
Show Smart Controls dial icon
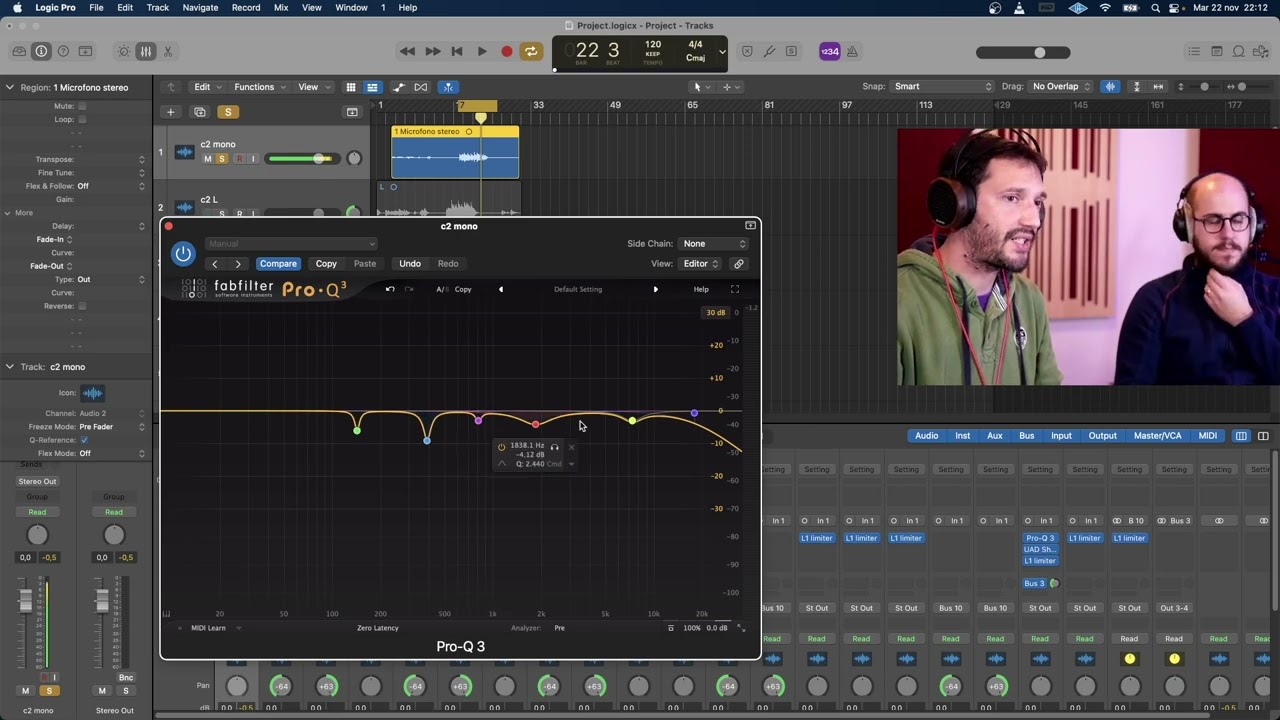coord(124,51)
